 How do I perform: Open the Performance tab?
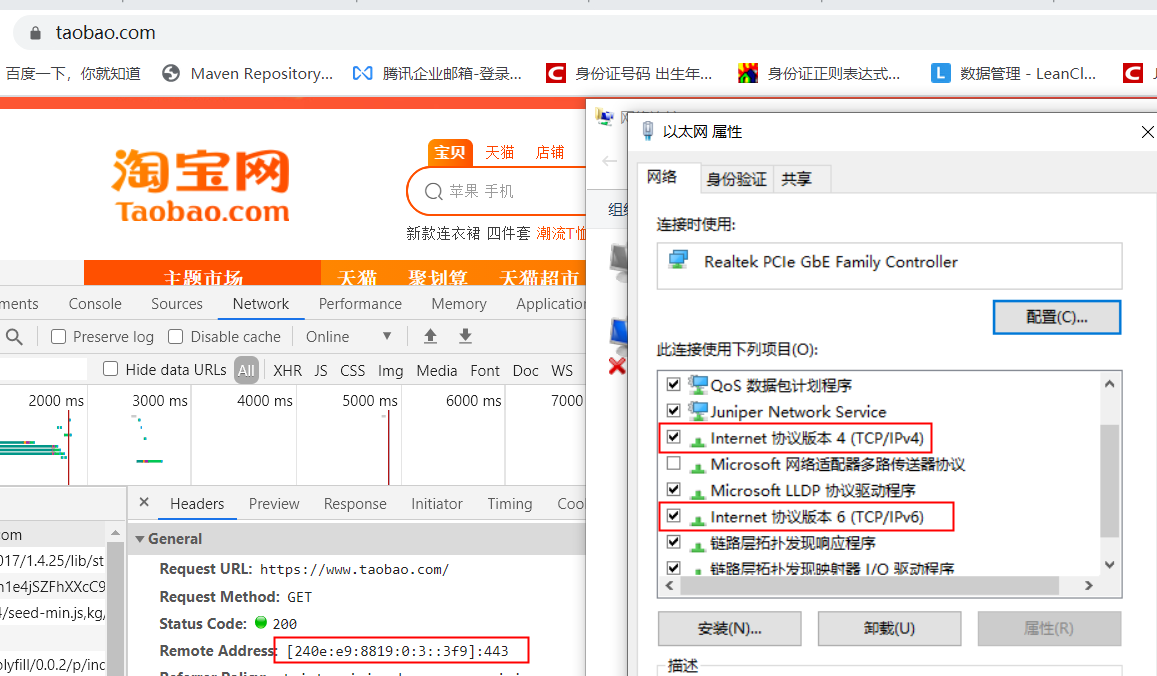360,304
